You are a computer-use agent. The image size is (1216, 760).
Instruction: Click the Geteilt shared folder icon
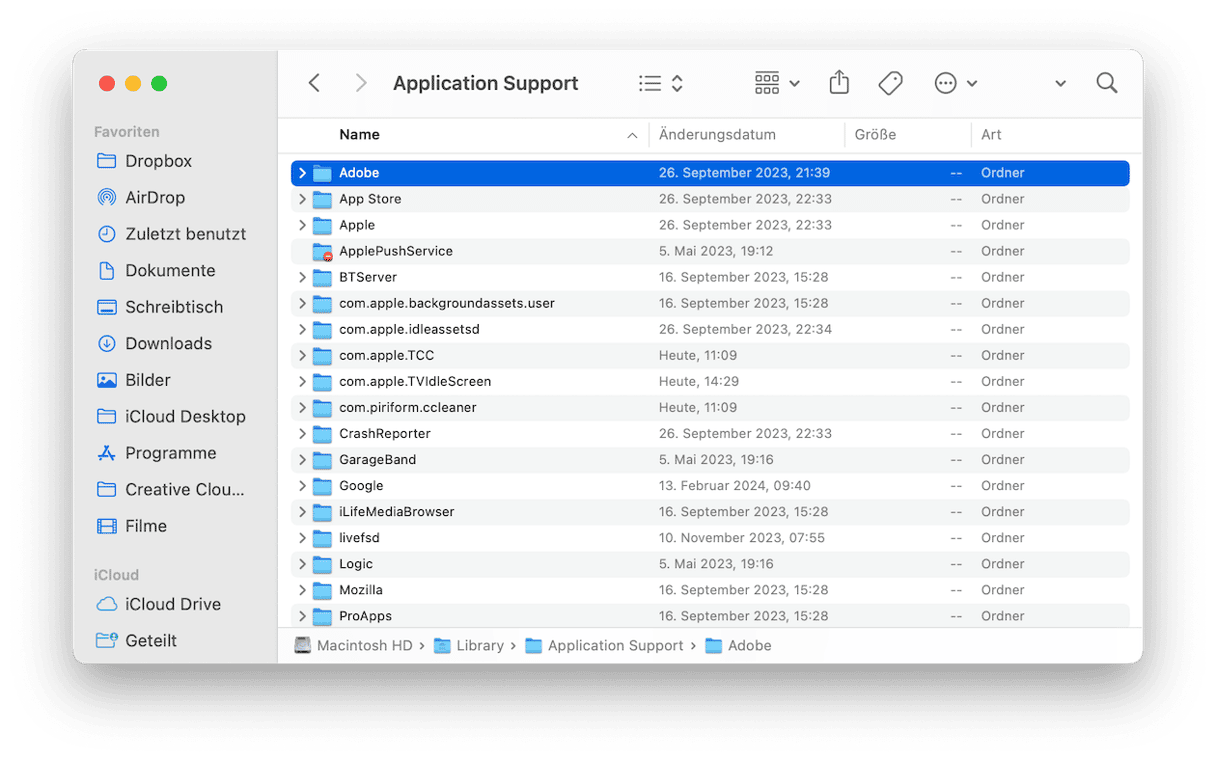coord(106,641)
